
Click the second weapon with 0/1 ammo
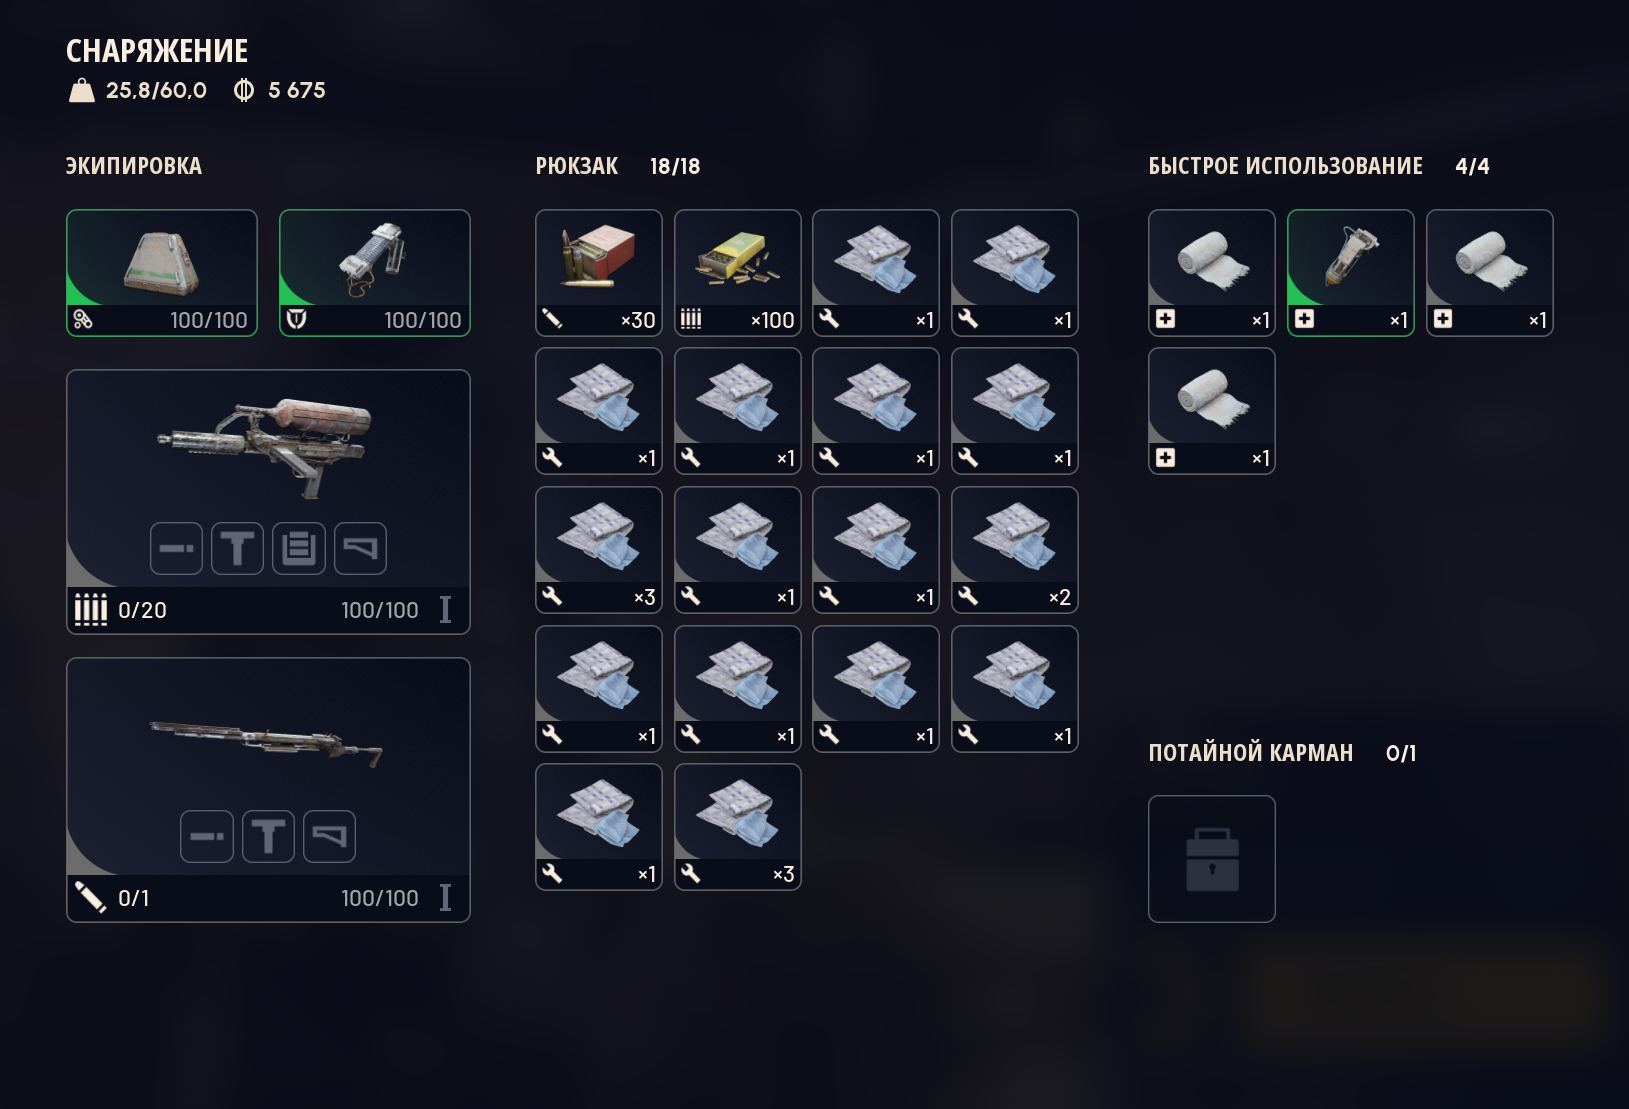[x=268, y=790]
